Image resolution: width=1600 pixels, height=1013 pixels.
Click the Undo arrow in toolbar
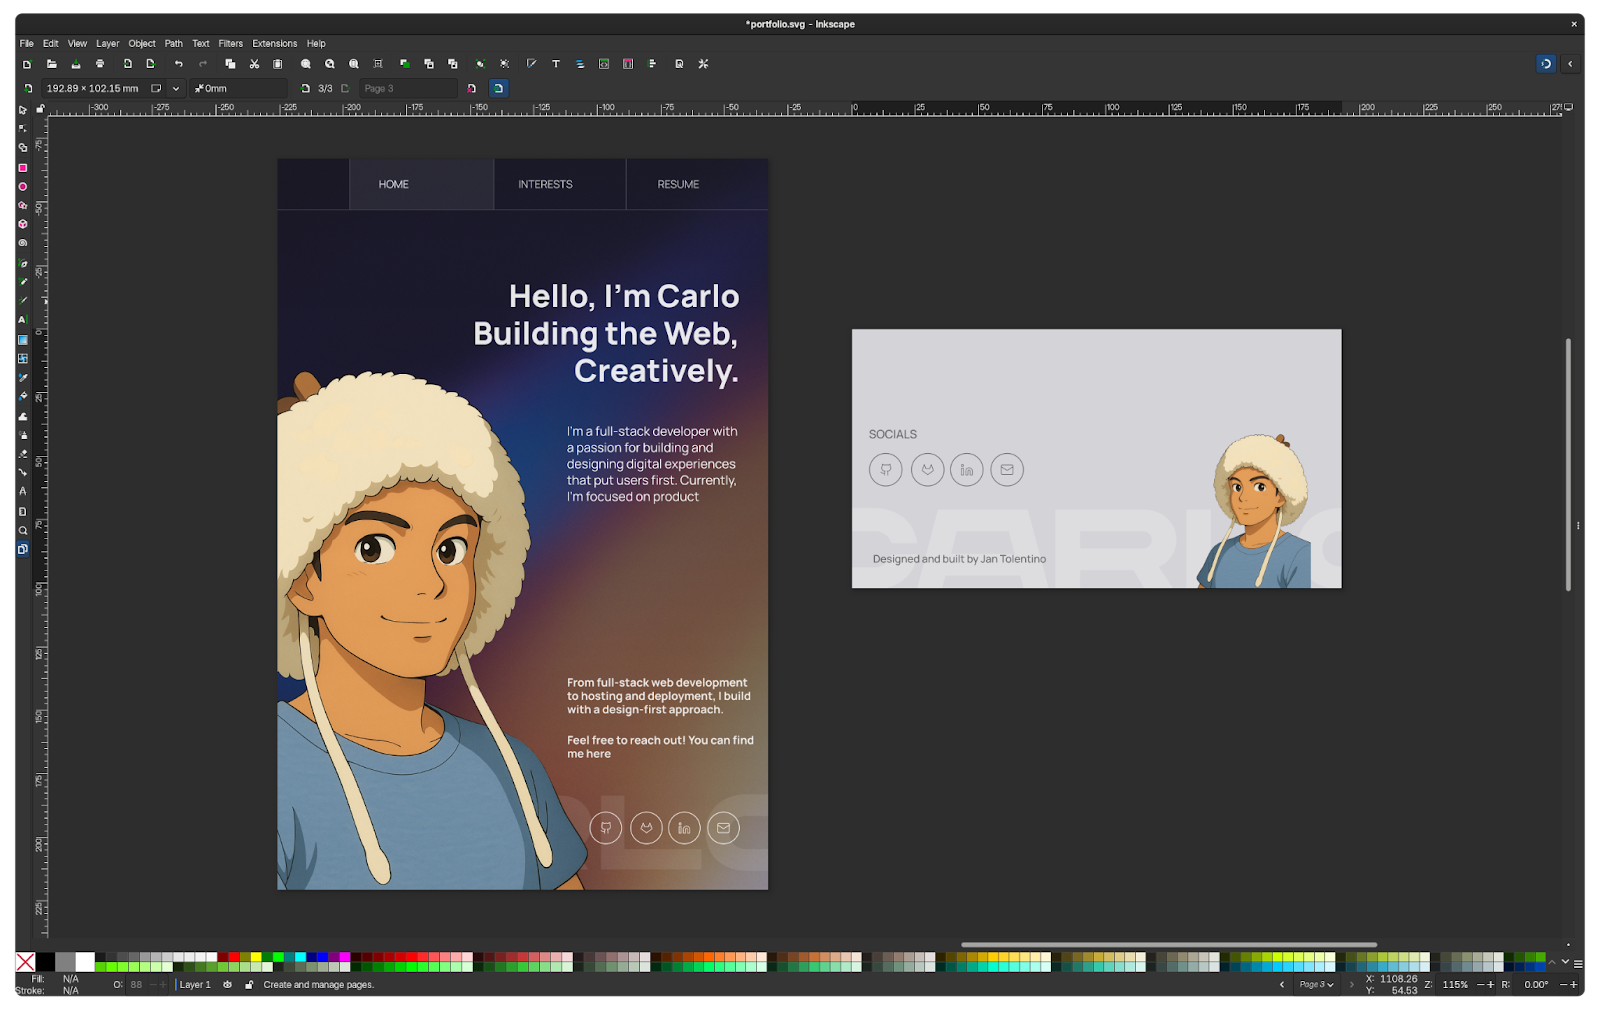[179, 64]
